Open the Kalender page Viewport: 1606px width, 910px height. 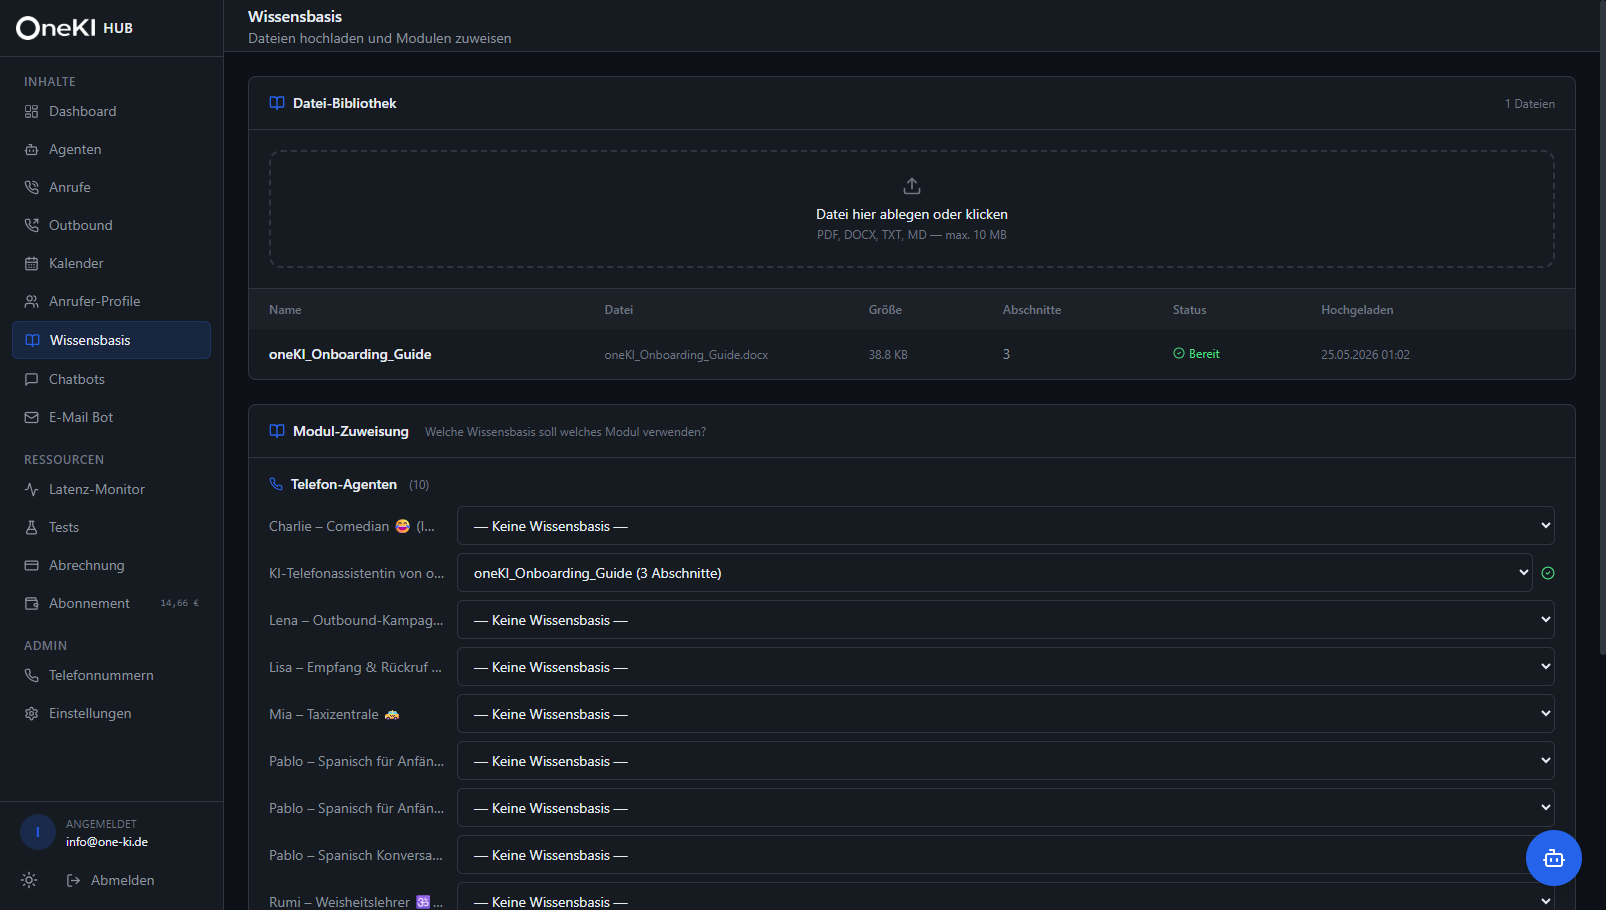(x=111, y=264)
